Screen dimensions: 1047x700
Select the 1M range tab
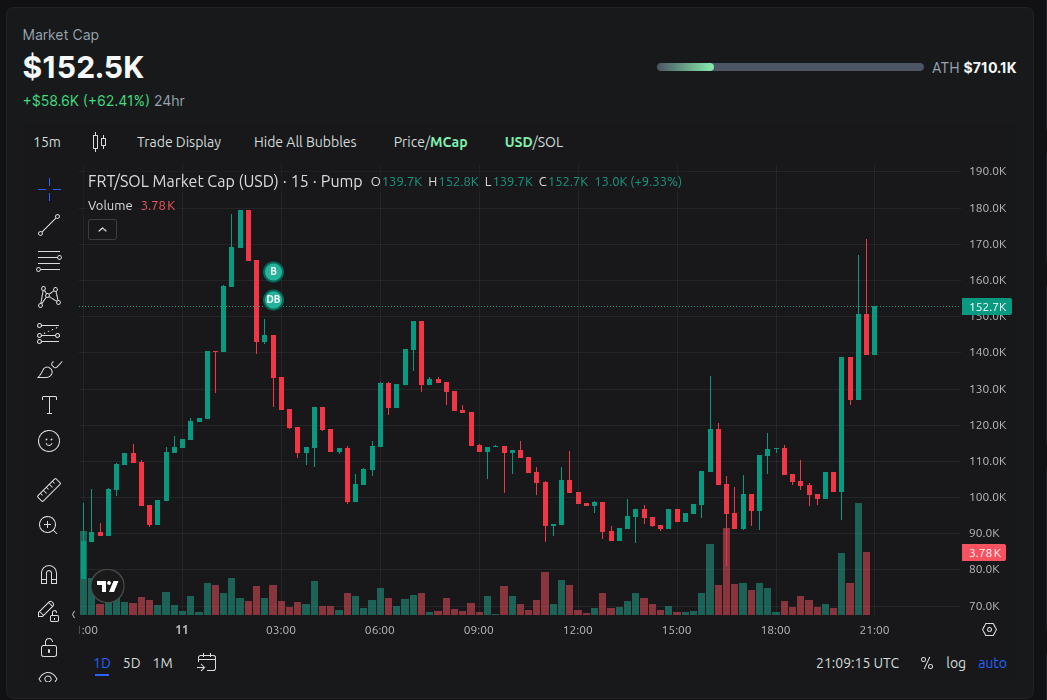[x=163, y=663]
